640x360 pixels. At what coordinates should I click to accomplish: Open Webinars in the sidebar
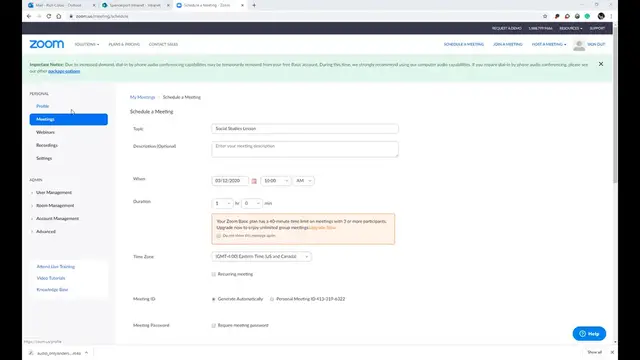tap(45, 132)
